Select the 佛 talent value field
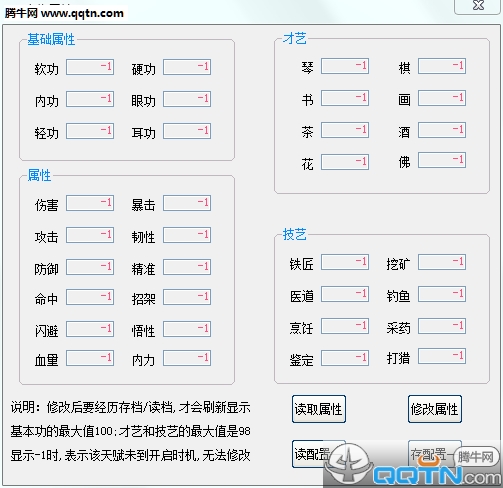Viewport: 503px width, 488px height. 442,160
